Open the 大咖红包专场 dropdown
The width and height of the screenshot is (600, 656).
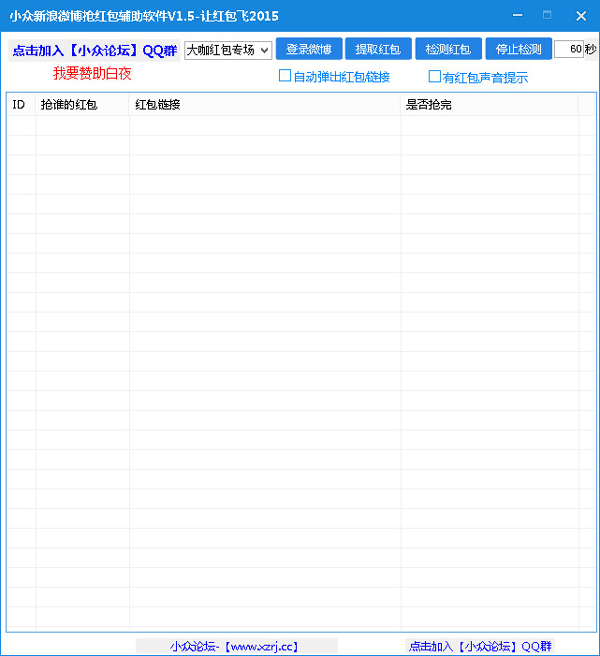pos(228,50)
